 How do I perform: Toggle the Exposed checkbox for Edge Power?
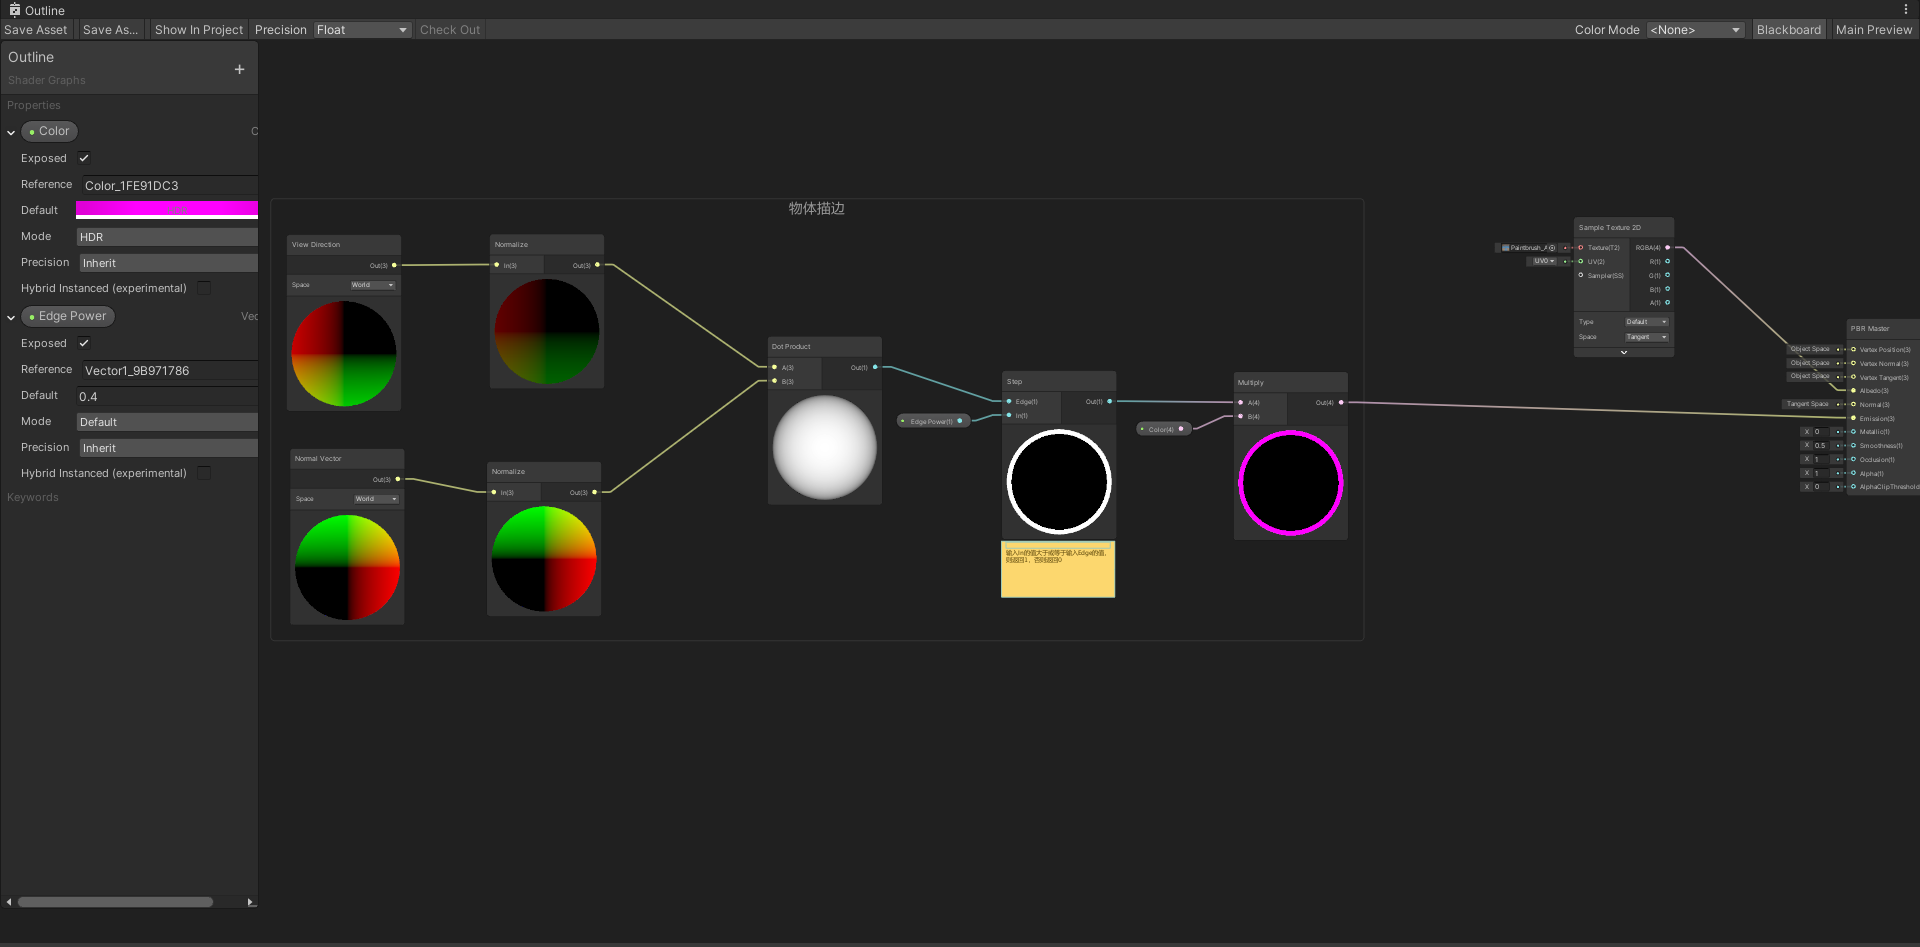[83, 342]
